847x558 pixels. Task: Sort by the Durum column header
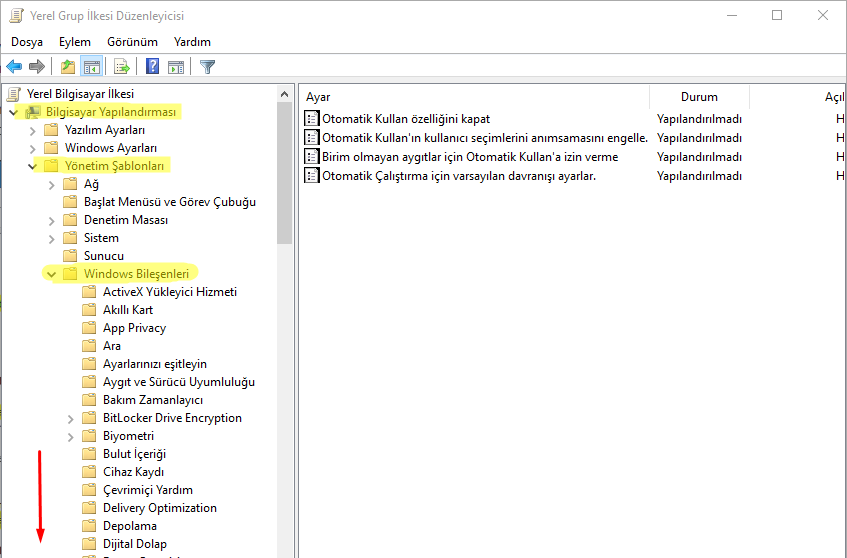[x=699, y=97]
